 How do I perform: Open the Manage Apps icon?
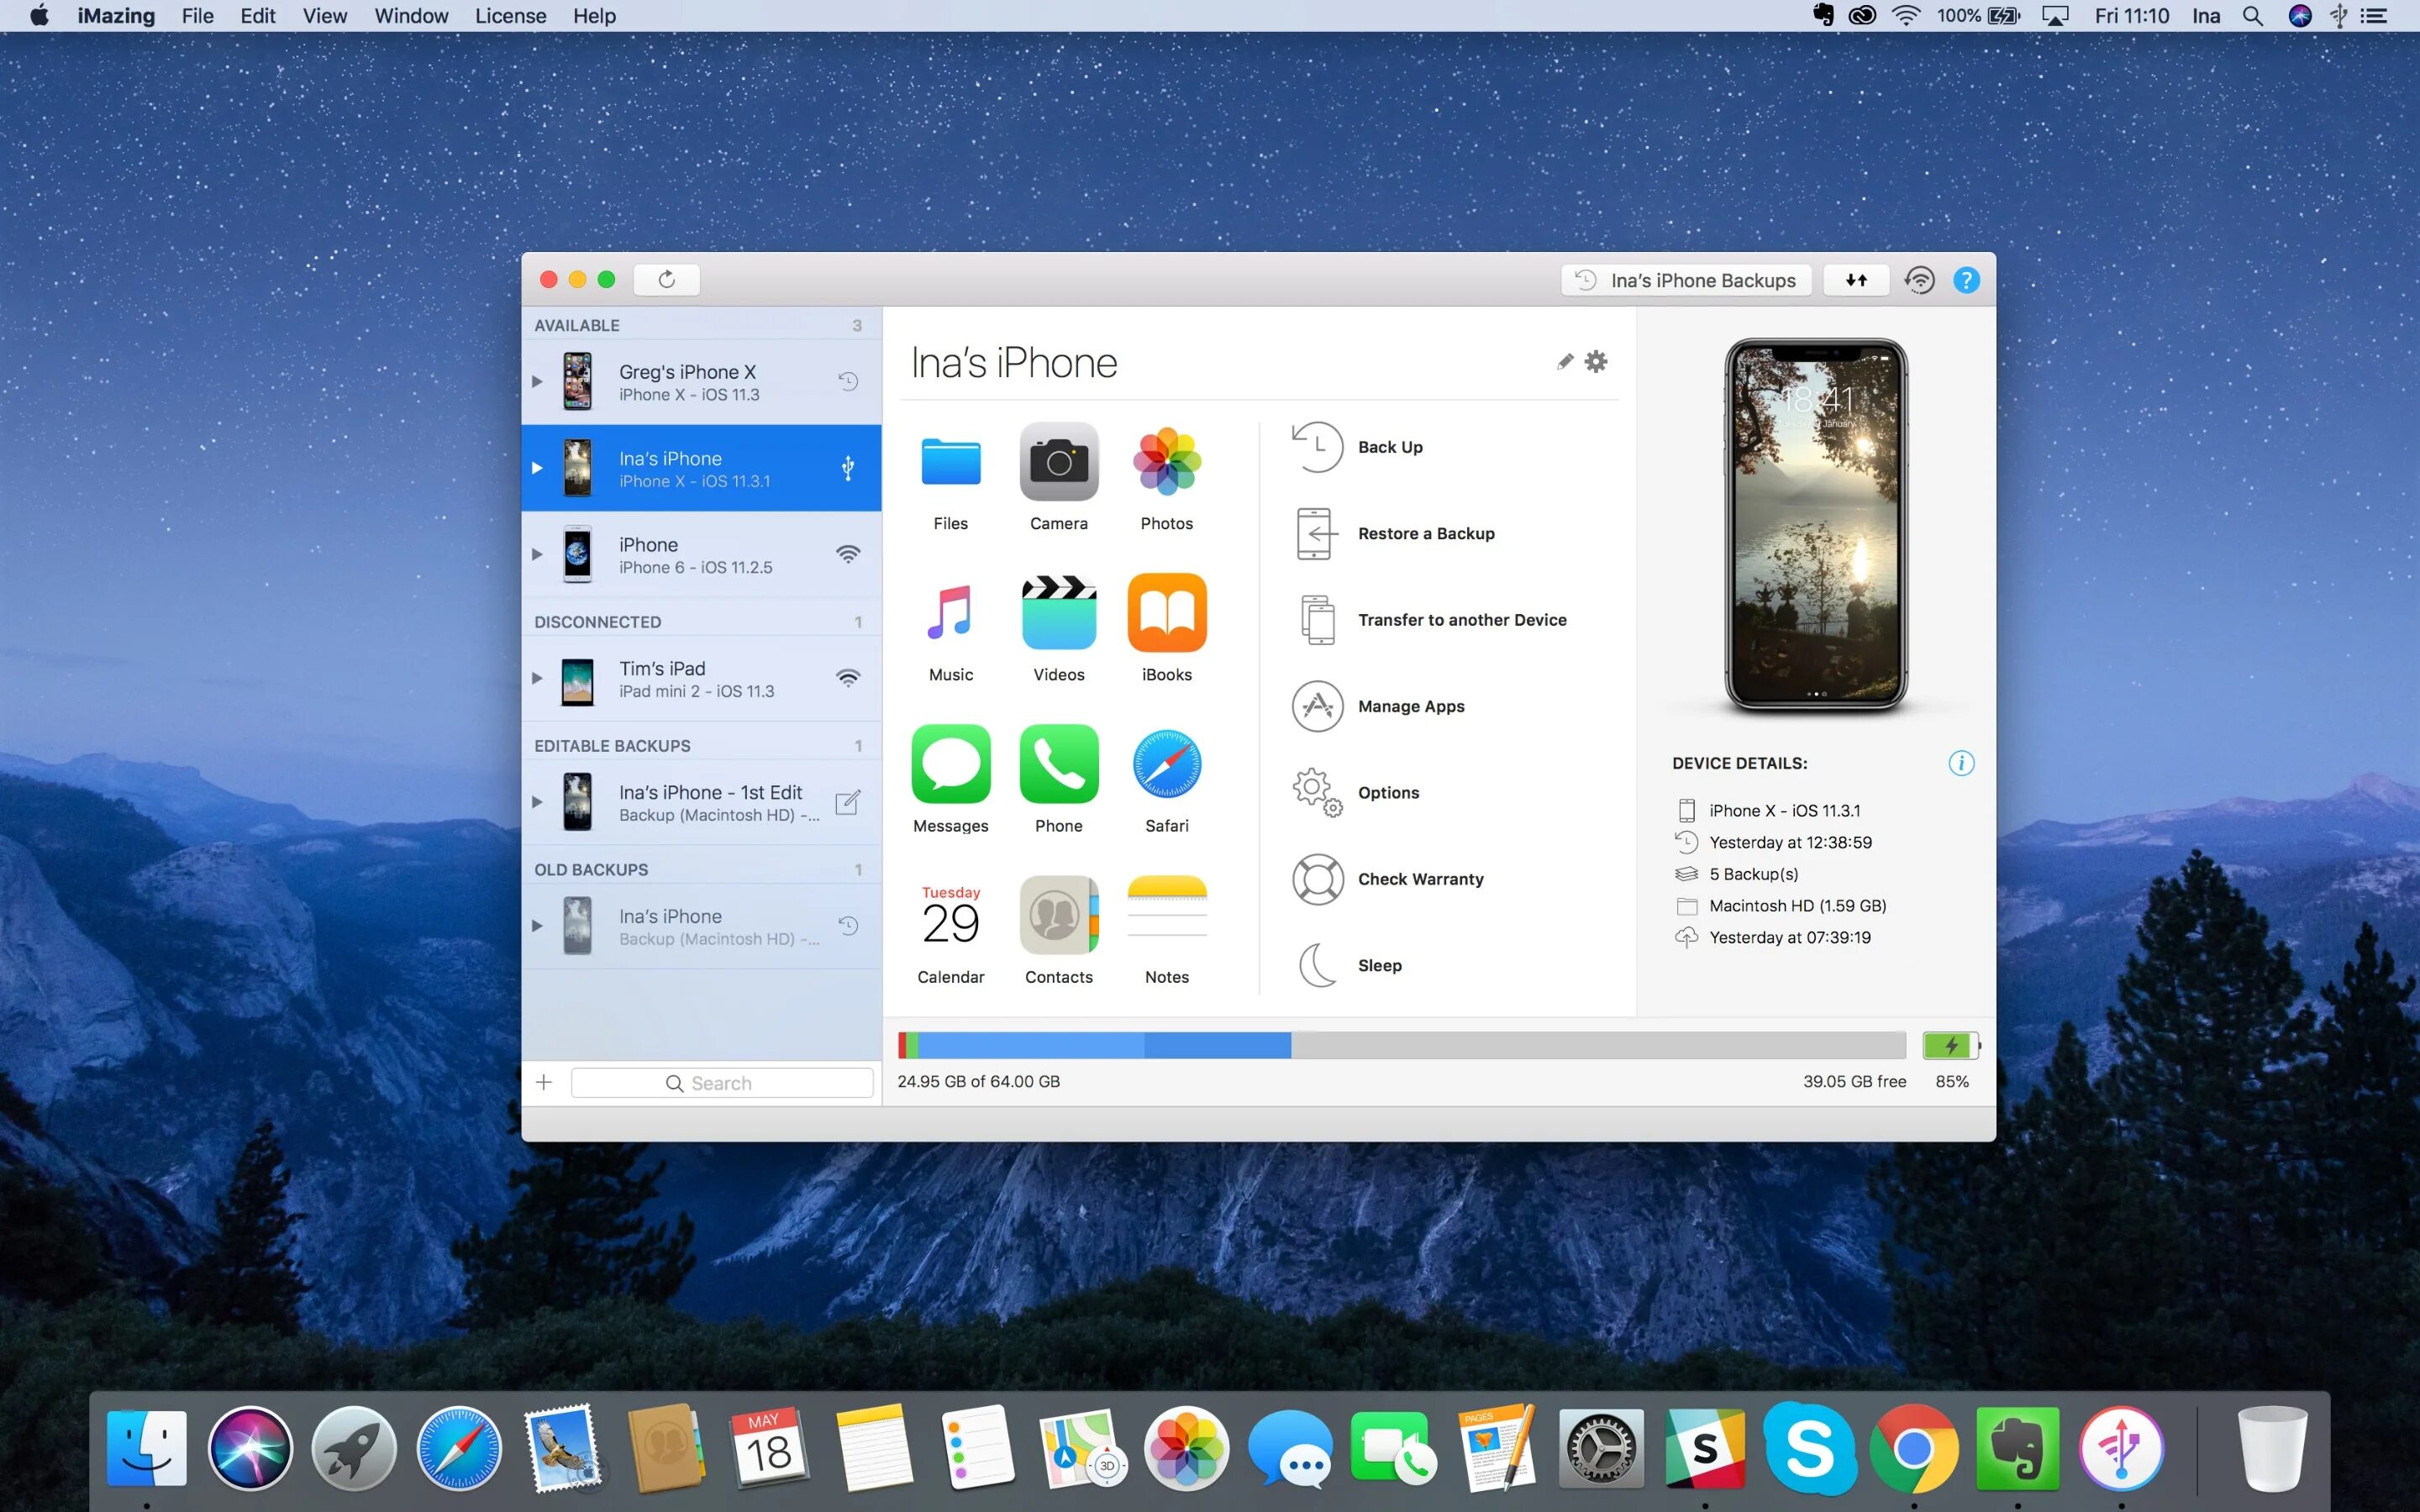pos(1318,706)
